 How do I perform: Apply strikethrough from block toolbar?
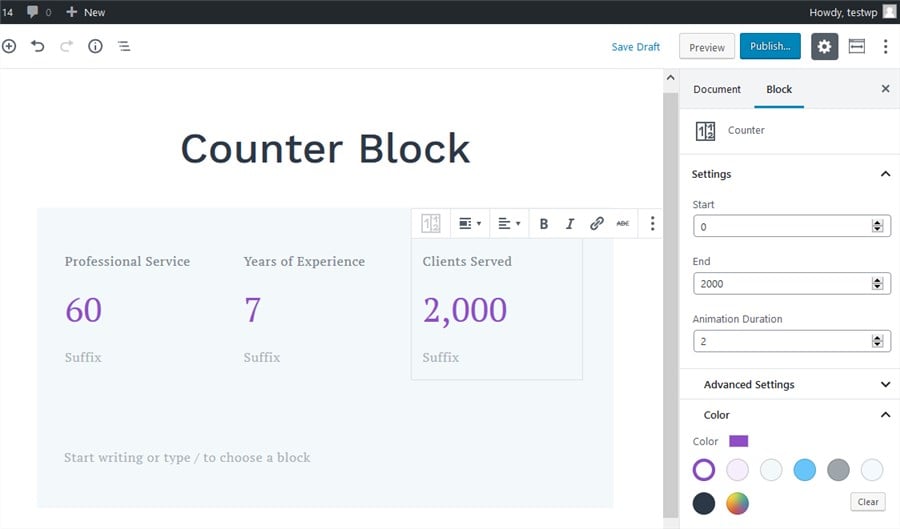pyautogui.click(x=623, y=224)
